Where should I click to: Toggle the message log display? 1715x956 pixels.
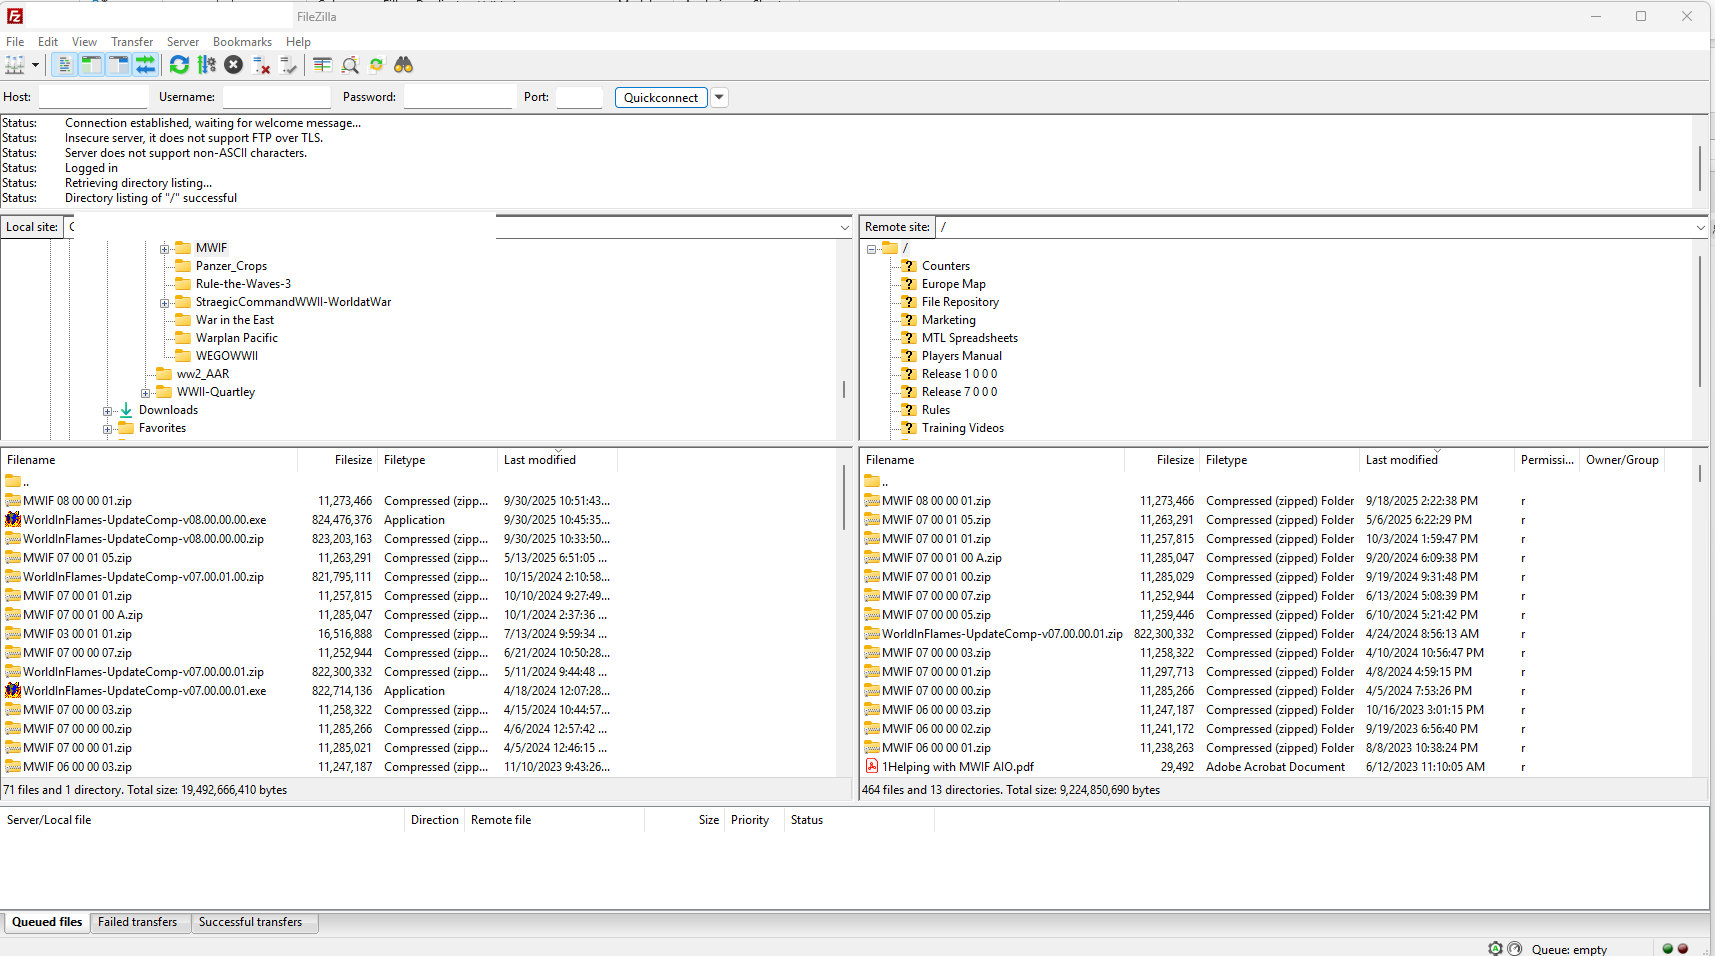pos(64,65)
